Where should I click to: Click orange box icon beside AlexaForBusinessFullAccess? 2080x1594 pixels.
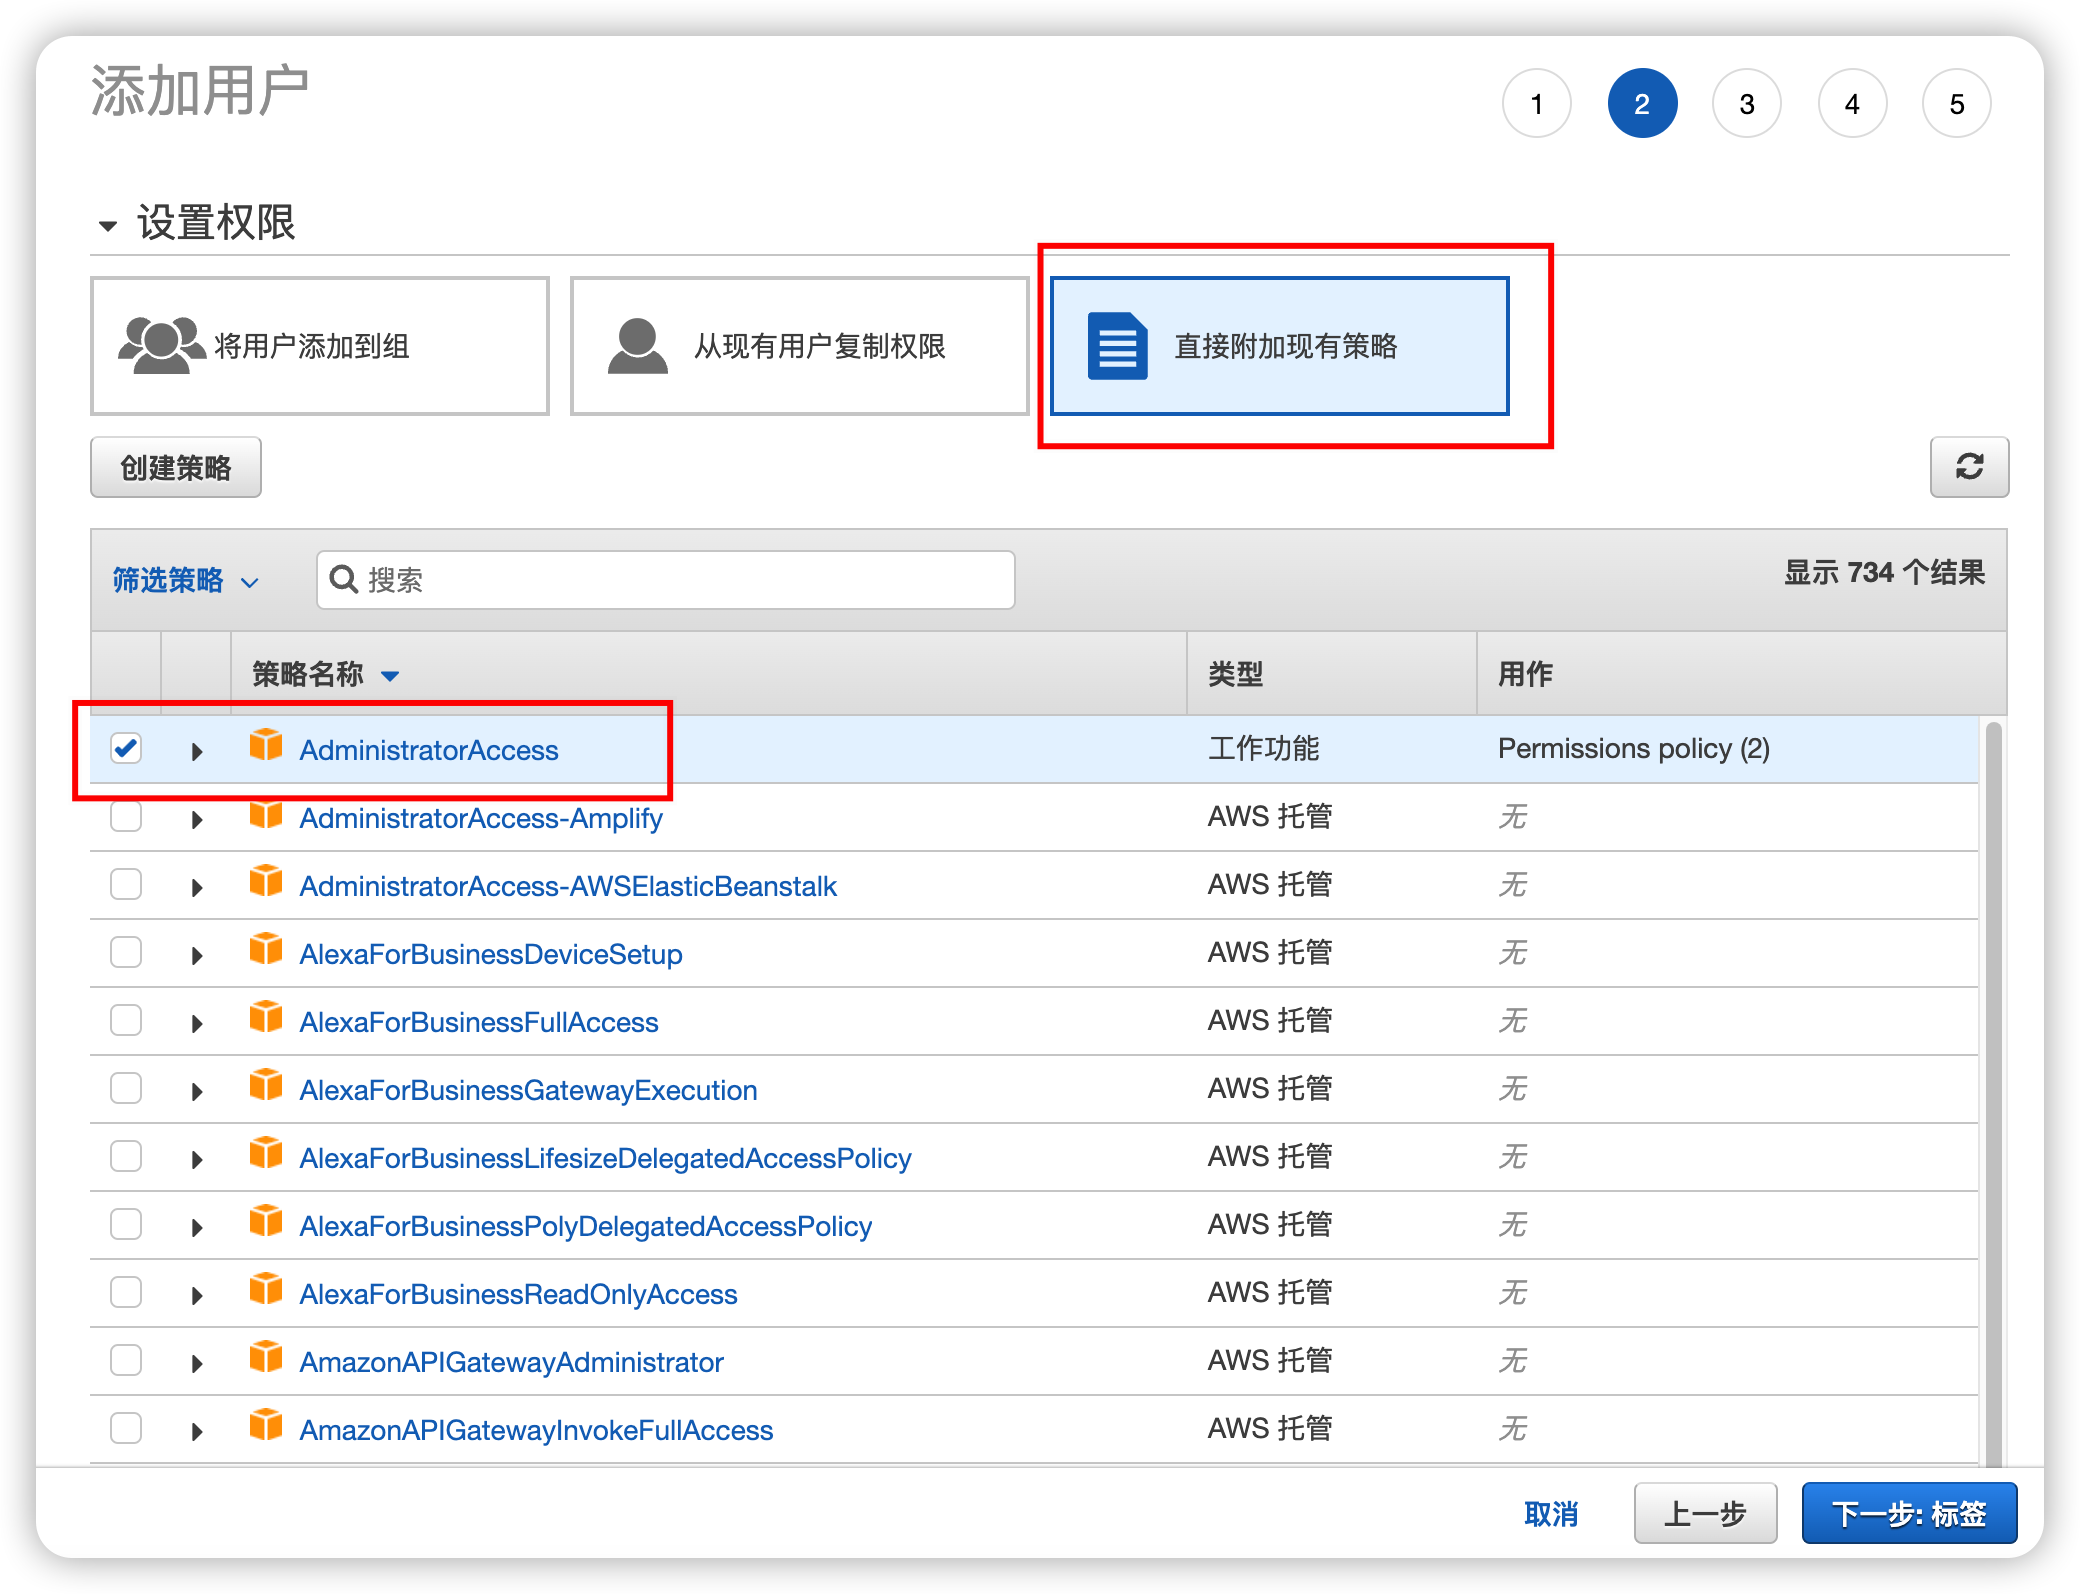click(265, 1018)
